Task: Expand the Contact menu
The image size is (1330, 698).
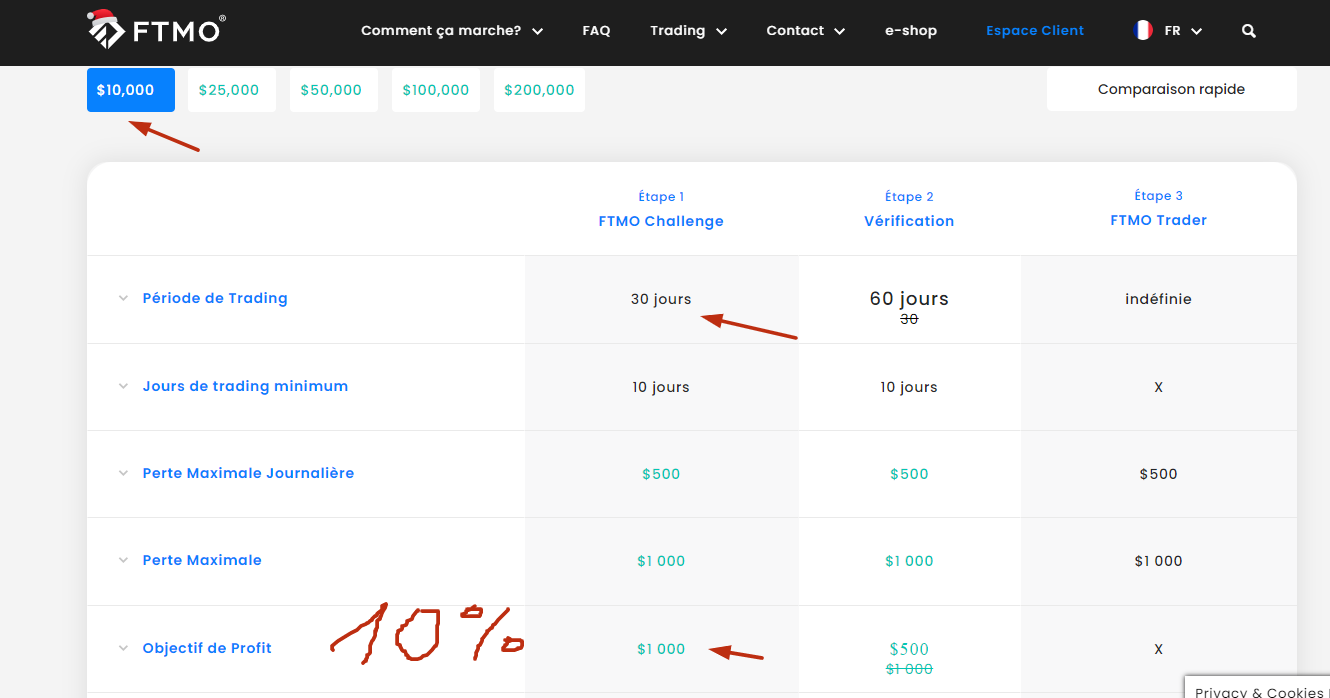Action: coord(805,31)
